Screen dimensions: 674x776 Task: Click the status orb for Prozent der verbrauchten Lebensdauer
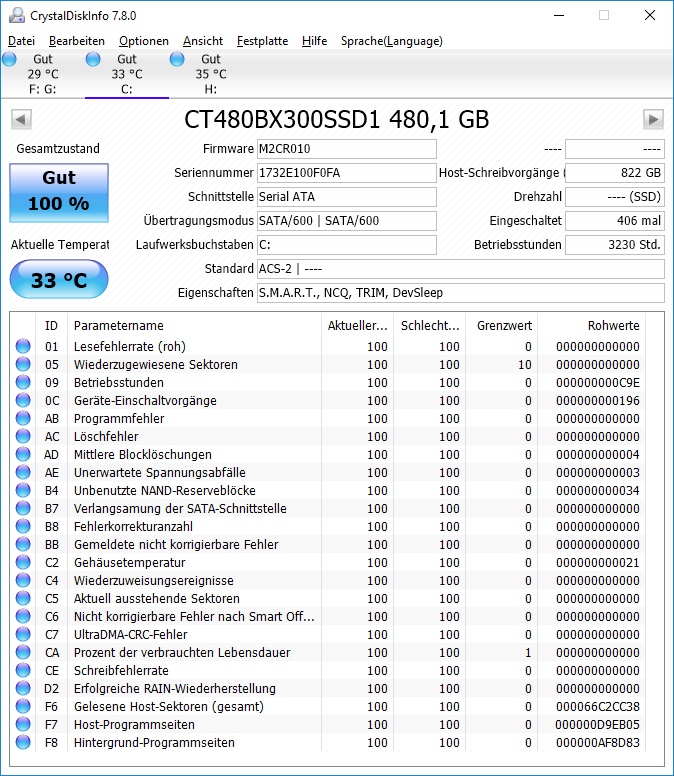pyautogui.click(x=23, y=652)
